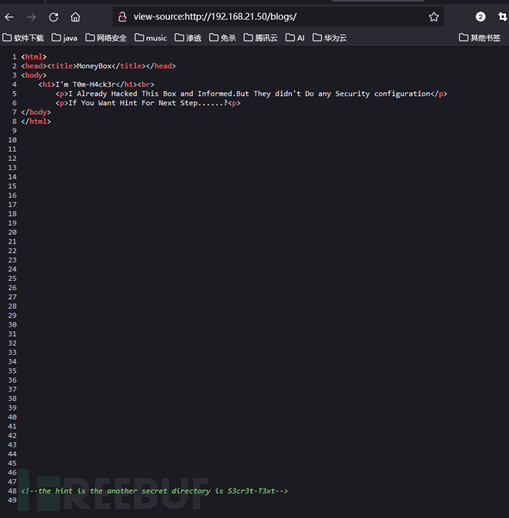Click the closing </html> tag on line 8
The image size is (509, 518).
pyautogui.click(x=36, y=121)
